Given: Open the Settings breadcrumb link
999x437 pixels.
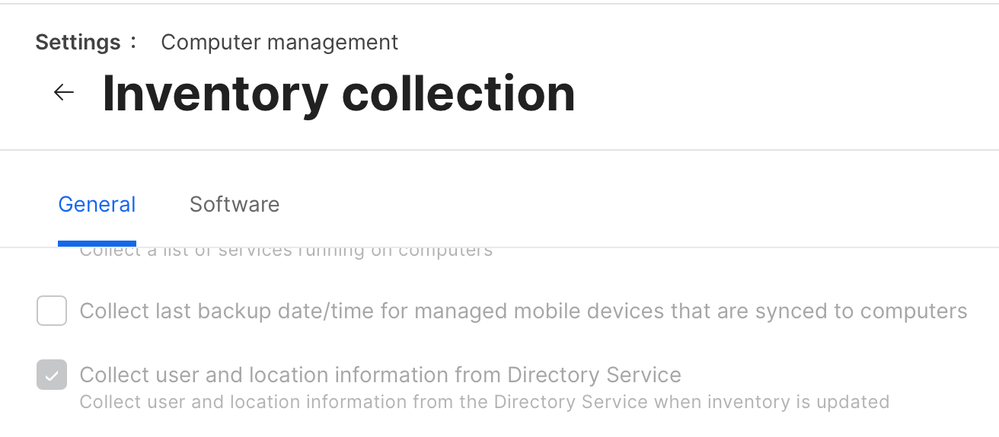Looking at the screenshot, I should 78,43.
